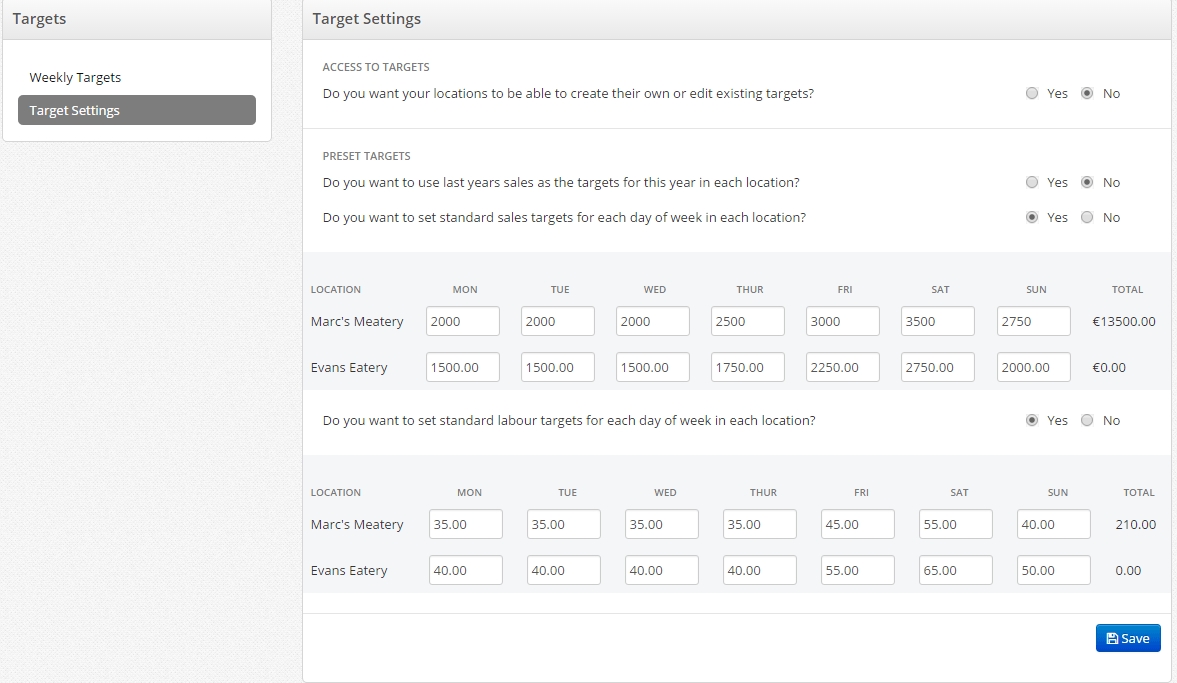Enable location access to edit targets with Yes

click(1032, 93)
